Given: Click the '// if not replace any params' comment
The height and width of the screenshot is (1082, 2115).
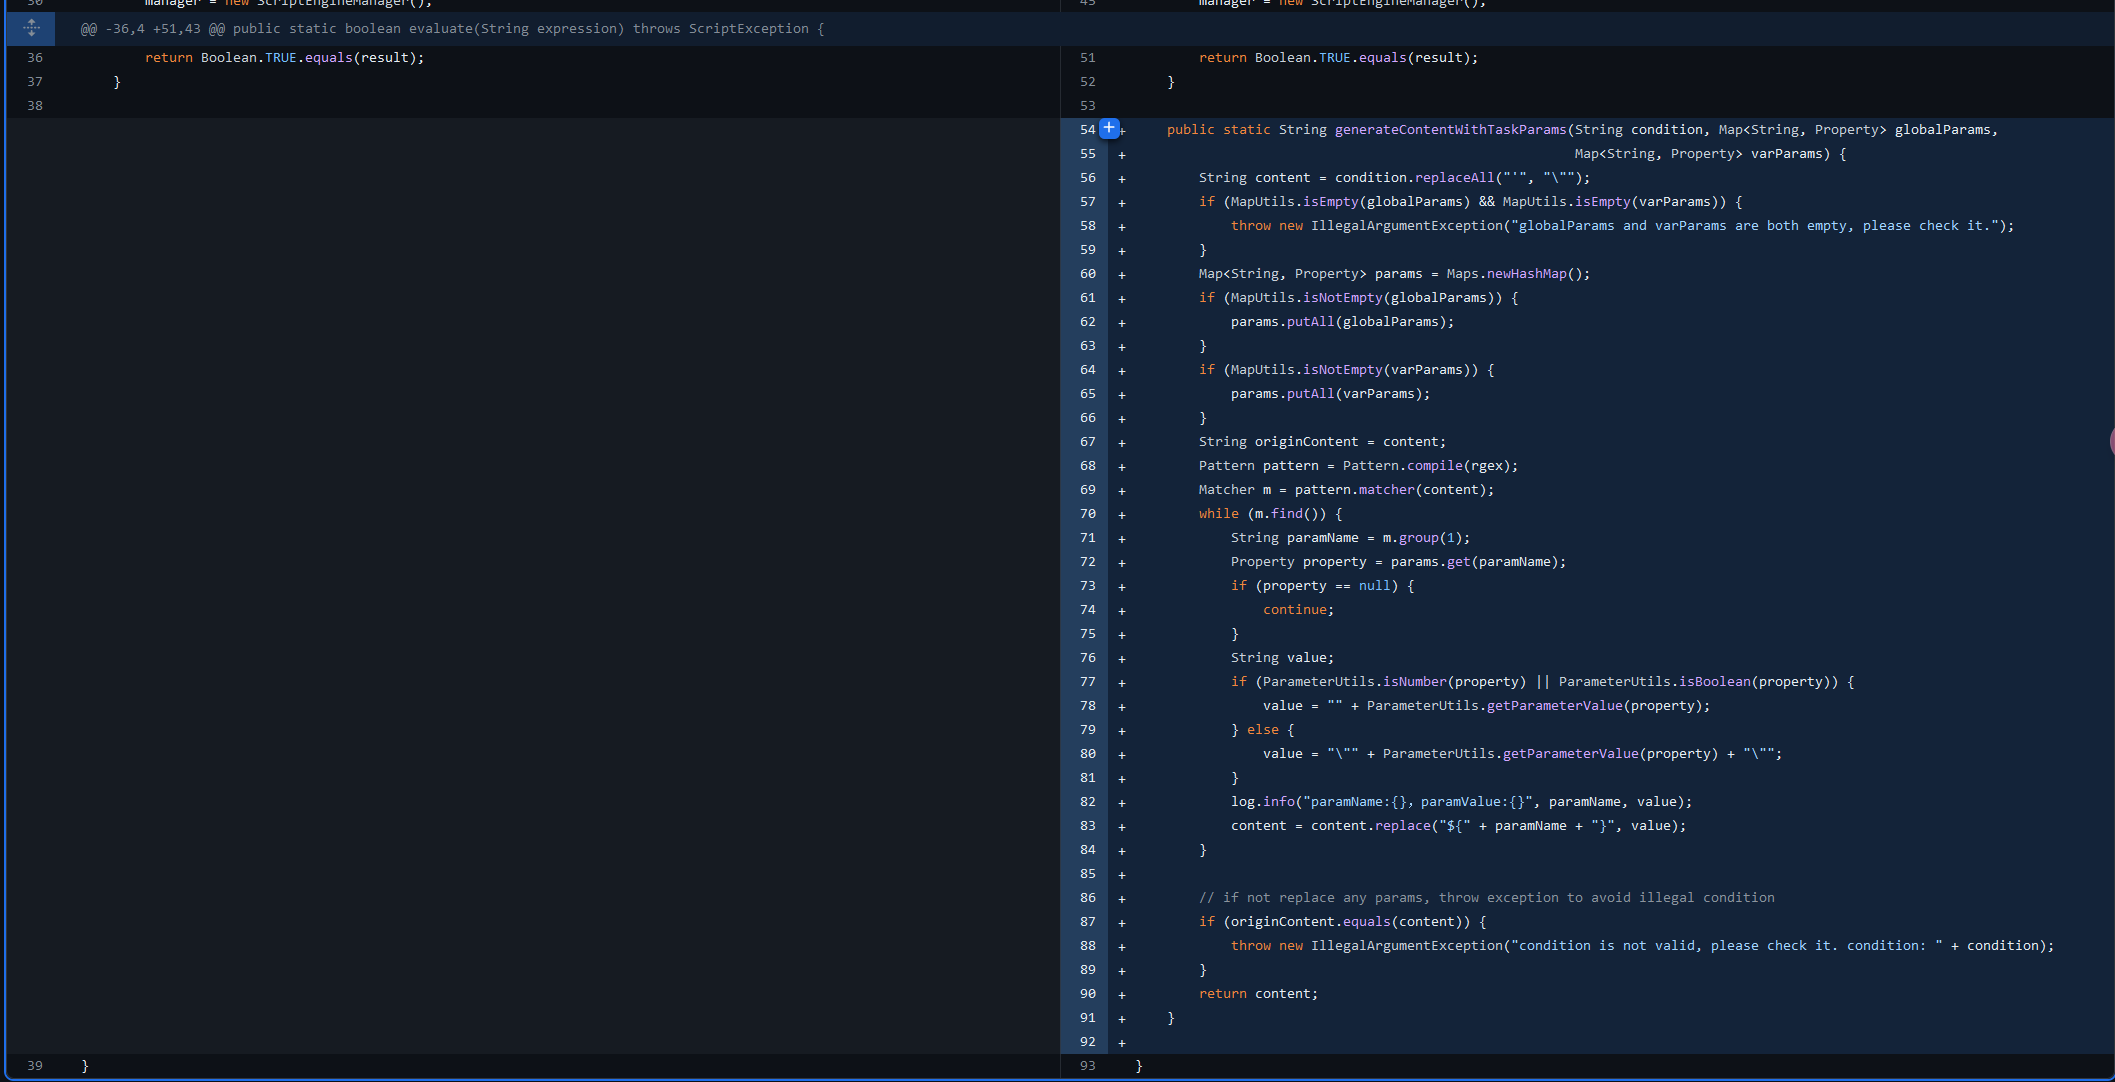Looking at the screenshot, I should [x=1486, y=898].
